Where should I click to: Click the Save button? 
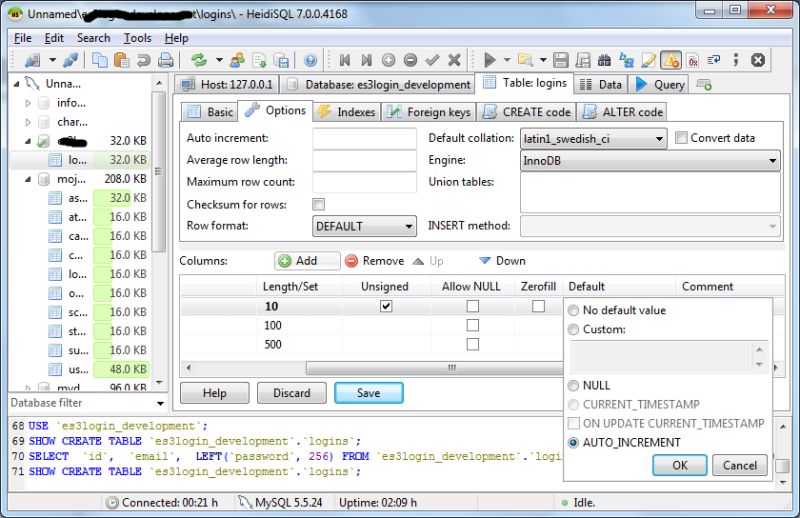coord(369,393)
